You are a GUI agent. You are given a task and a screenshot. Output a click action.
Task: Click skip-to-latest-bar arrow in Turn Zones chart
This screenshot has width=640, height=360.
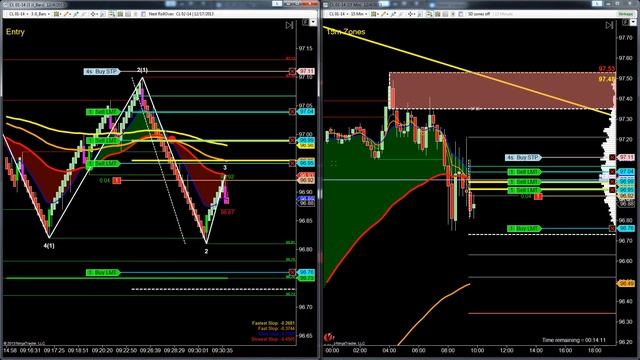[609, 25]
